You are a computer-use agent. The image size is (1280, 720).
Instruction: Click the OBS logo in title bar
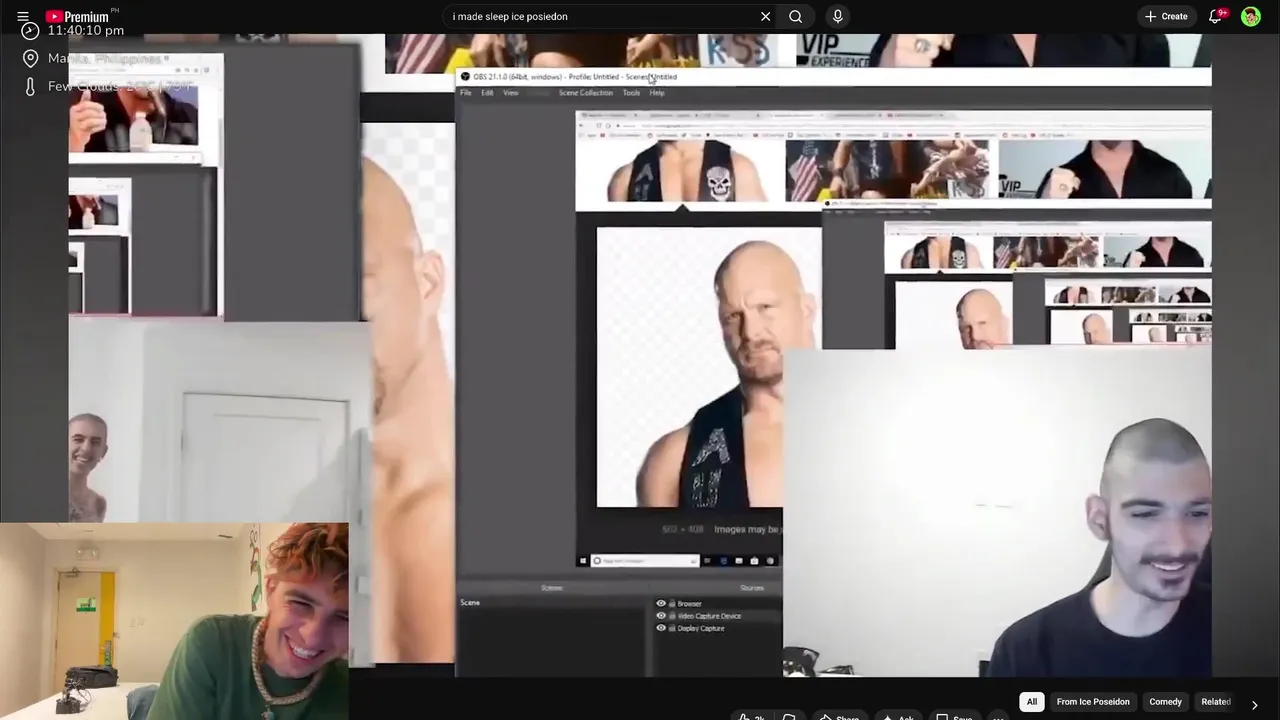465,77
